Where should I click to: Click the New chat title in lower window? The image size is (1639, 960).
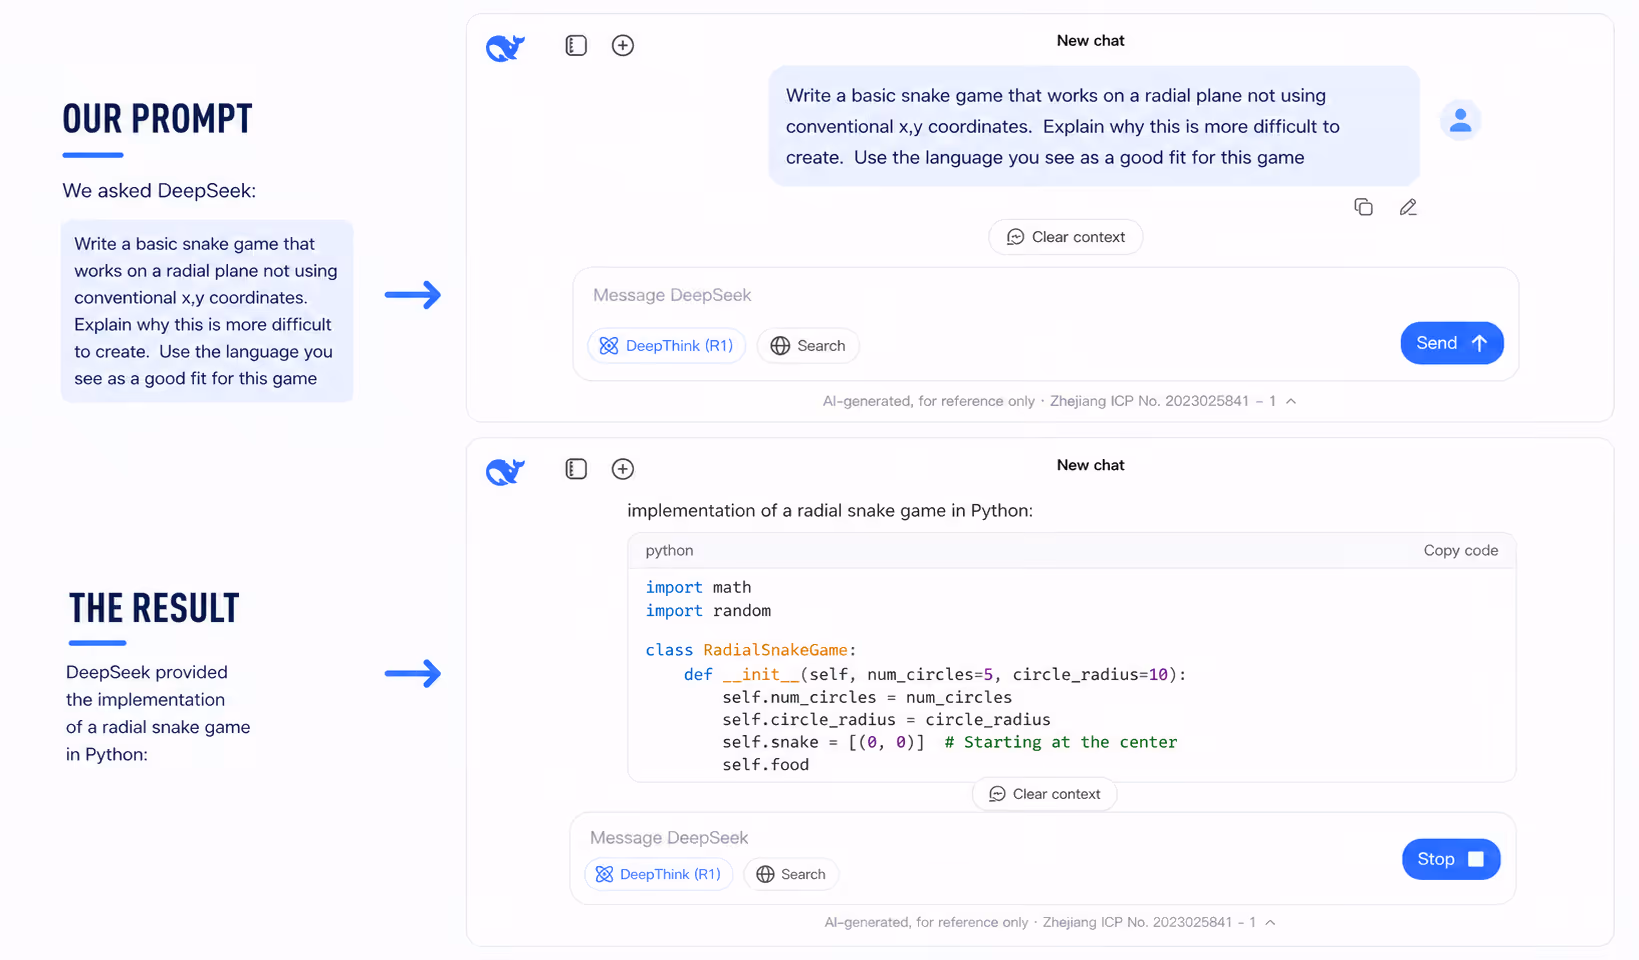point(1090,465)
